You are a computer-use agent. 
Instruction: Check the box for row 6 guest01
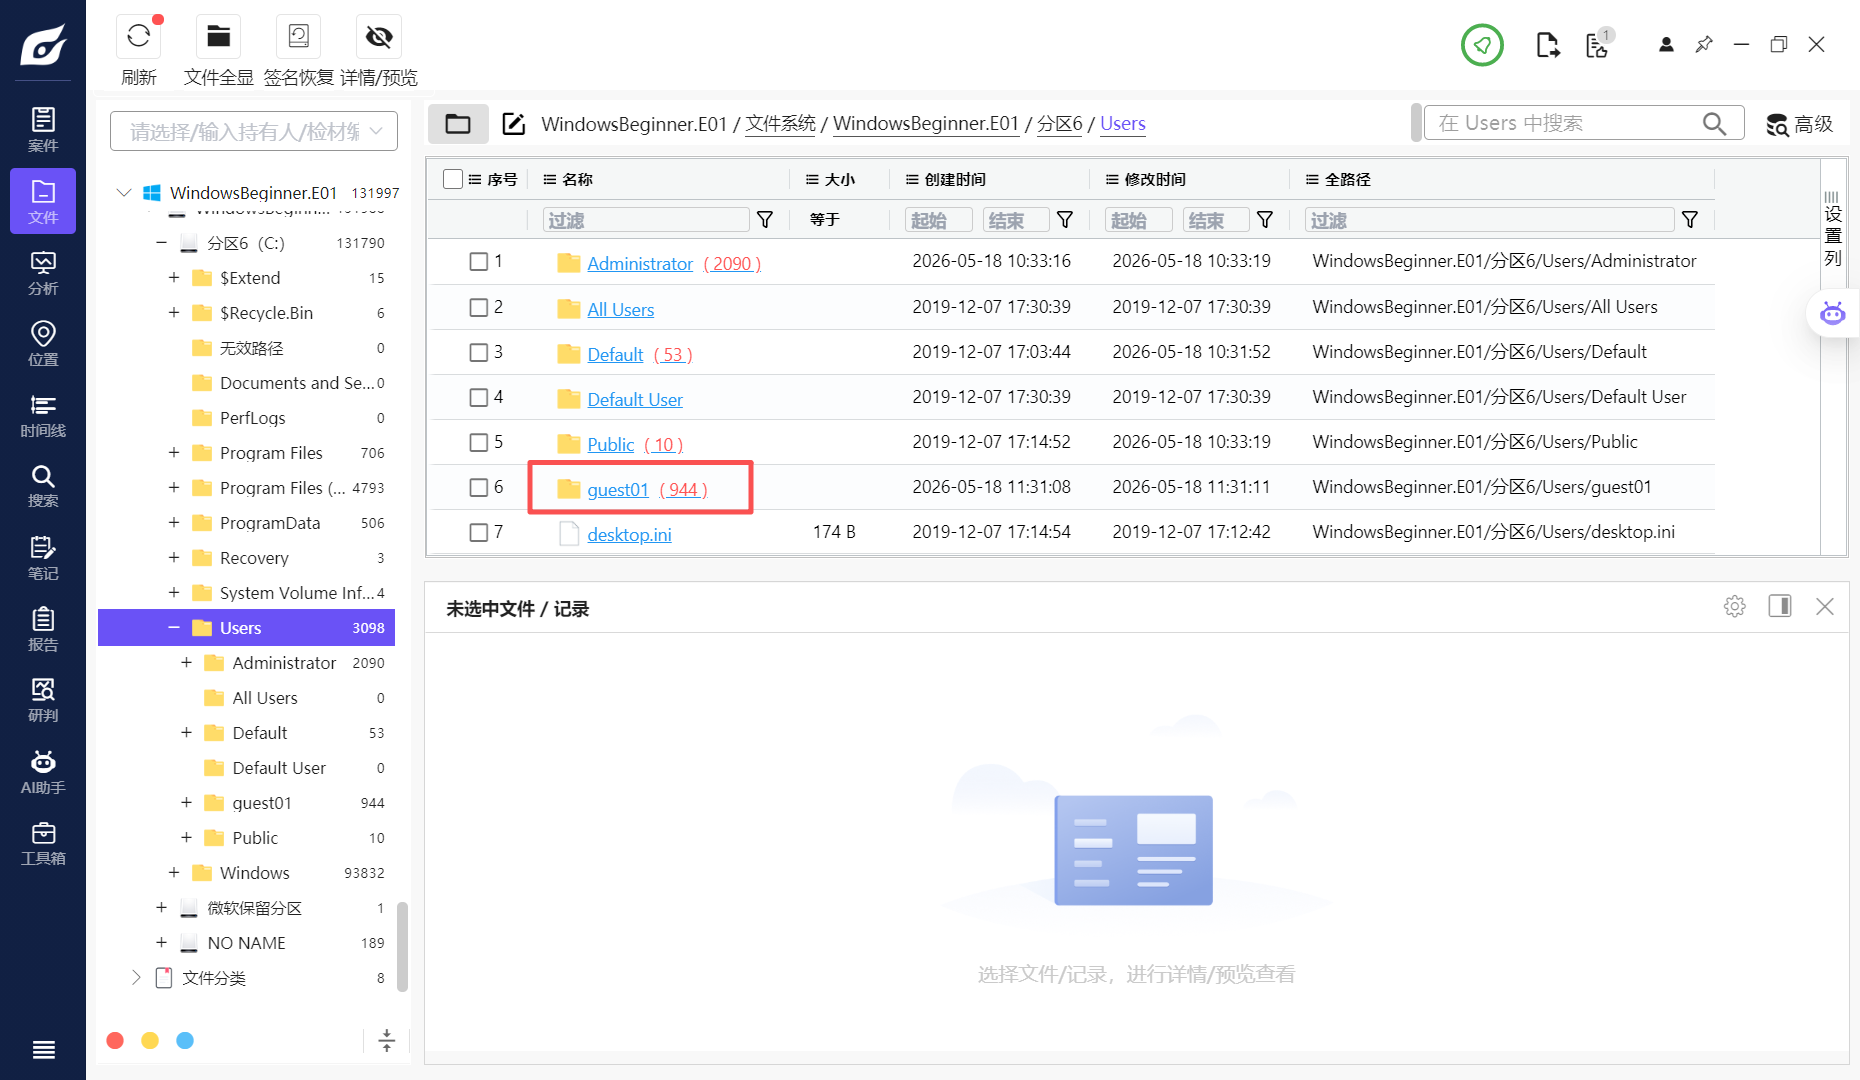[479, 487]
